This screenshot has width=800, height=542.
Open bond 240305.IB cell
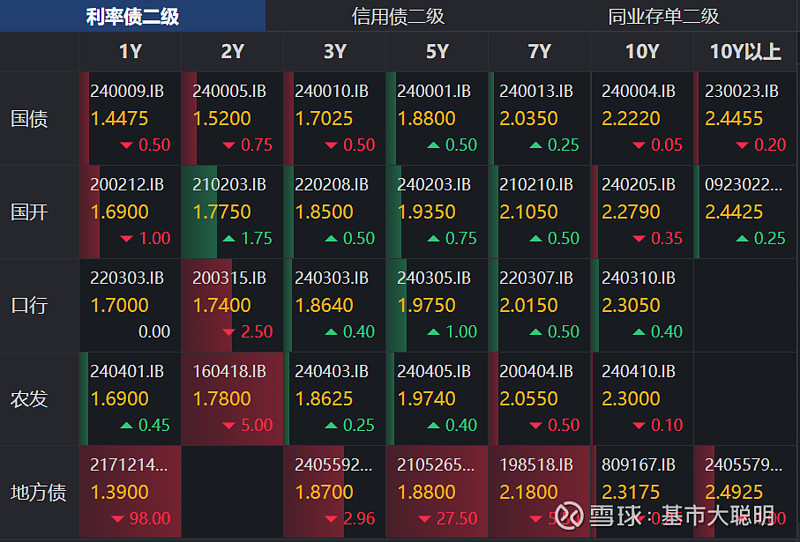pyautogui.click(x=437, y=305)
